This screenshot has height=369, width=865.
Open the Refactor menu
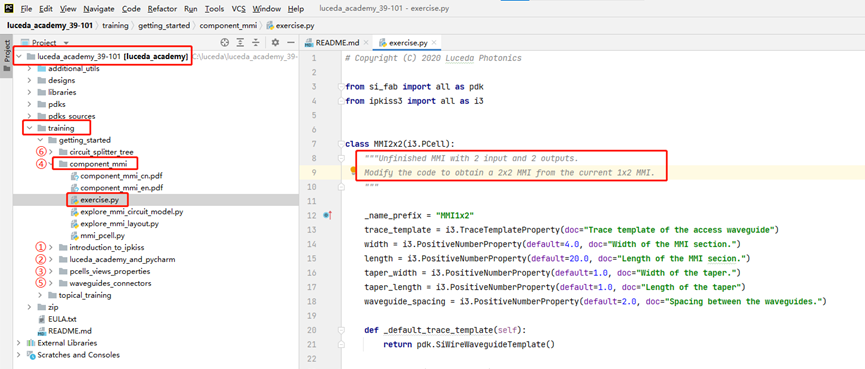pyautogui.click(x=162, y=9)
